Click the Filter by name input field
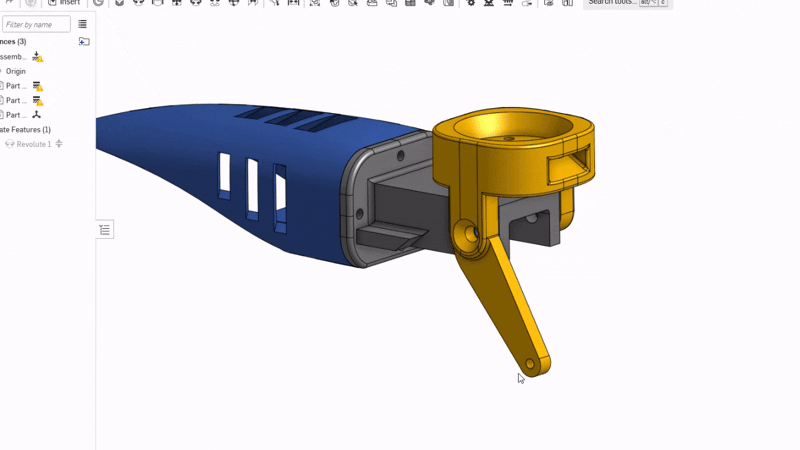800x450 pixels. (36, 24)
